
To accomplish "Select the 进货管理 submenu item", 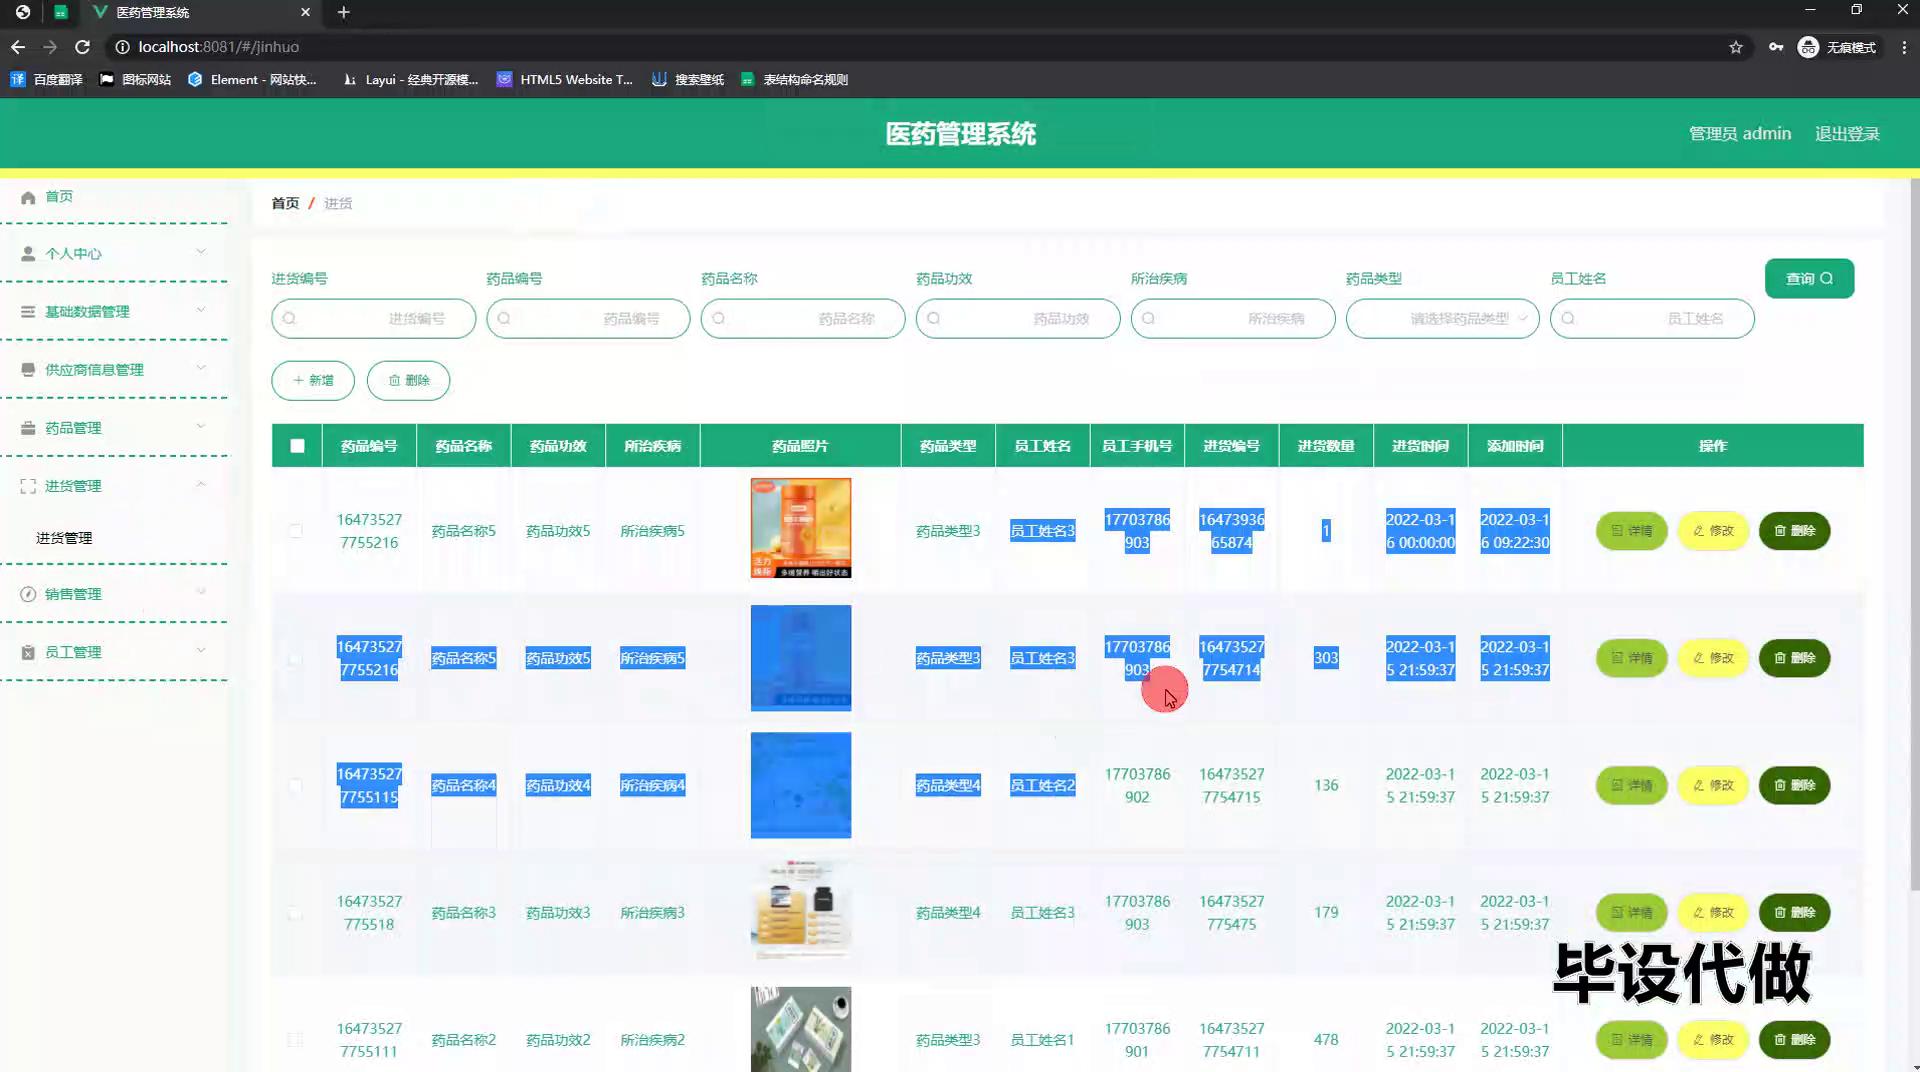I will (x=64, y=538).
